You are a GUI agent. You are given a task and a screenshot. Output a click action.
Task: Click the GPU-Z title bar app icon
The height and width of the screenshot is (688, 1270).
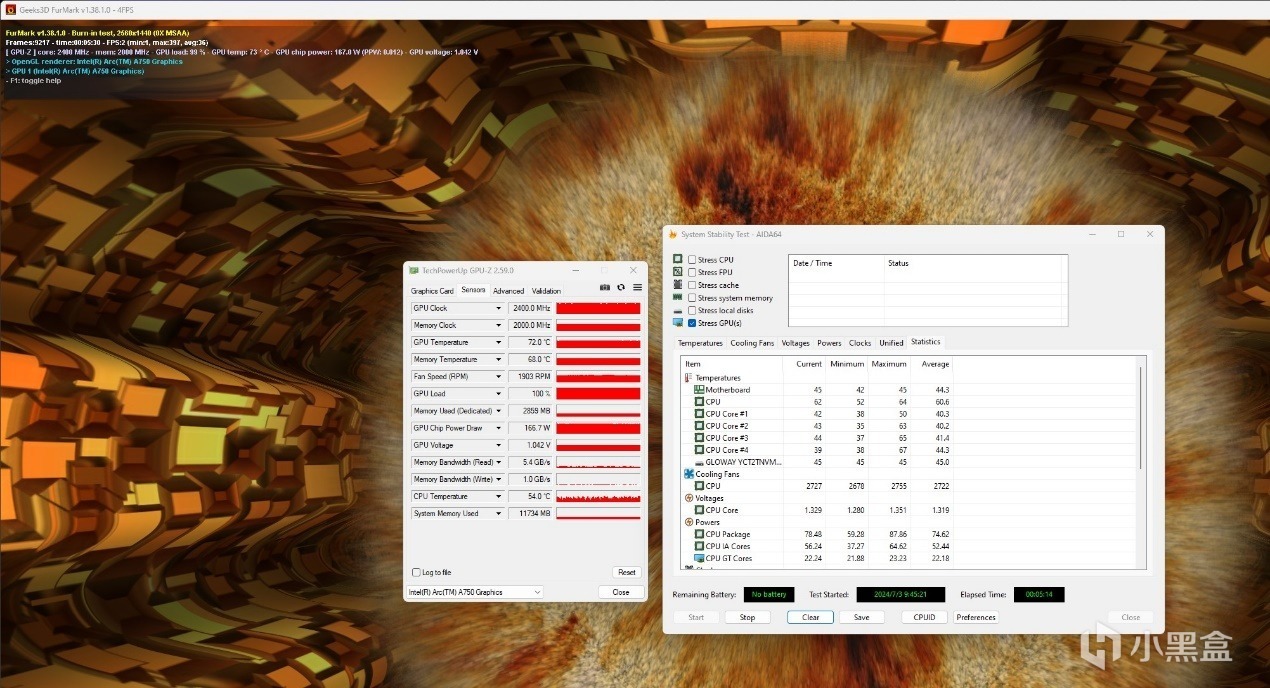[x=414, y=270]
